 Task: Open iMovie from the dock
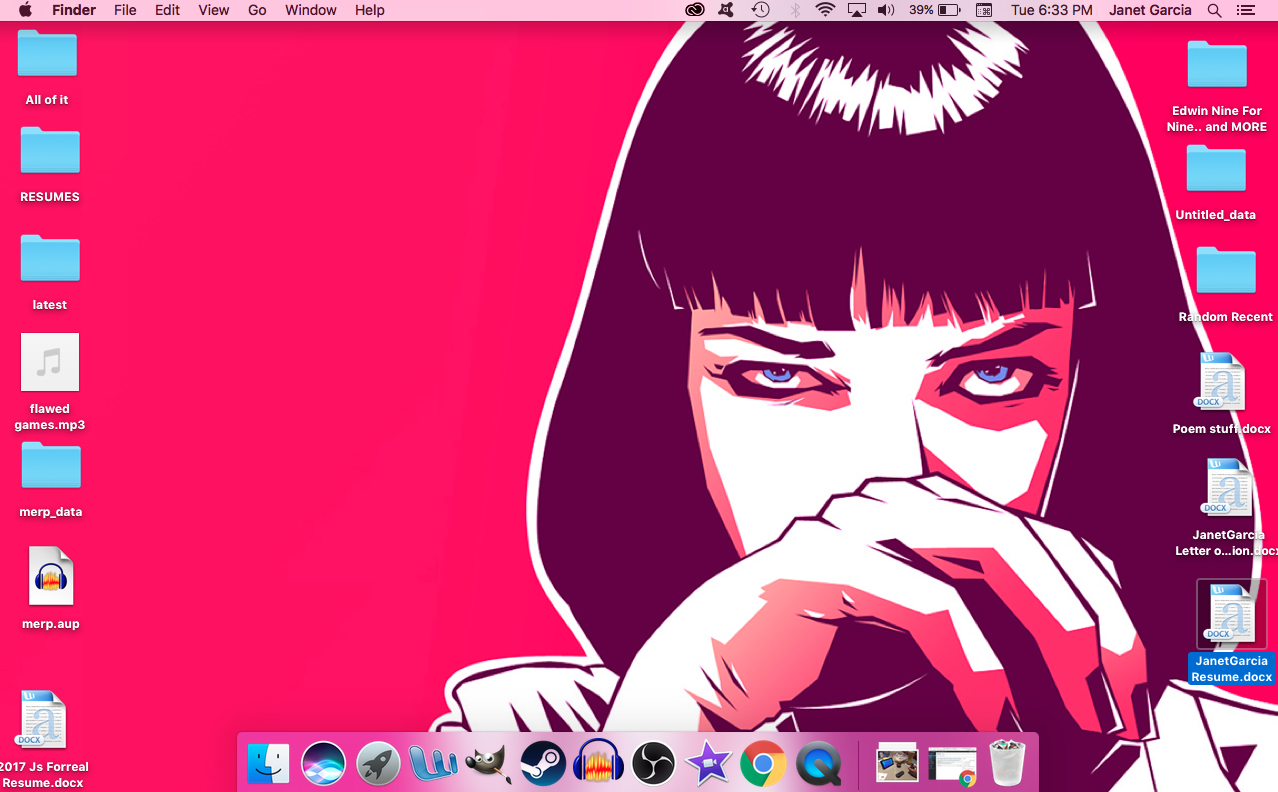(708, 764)
